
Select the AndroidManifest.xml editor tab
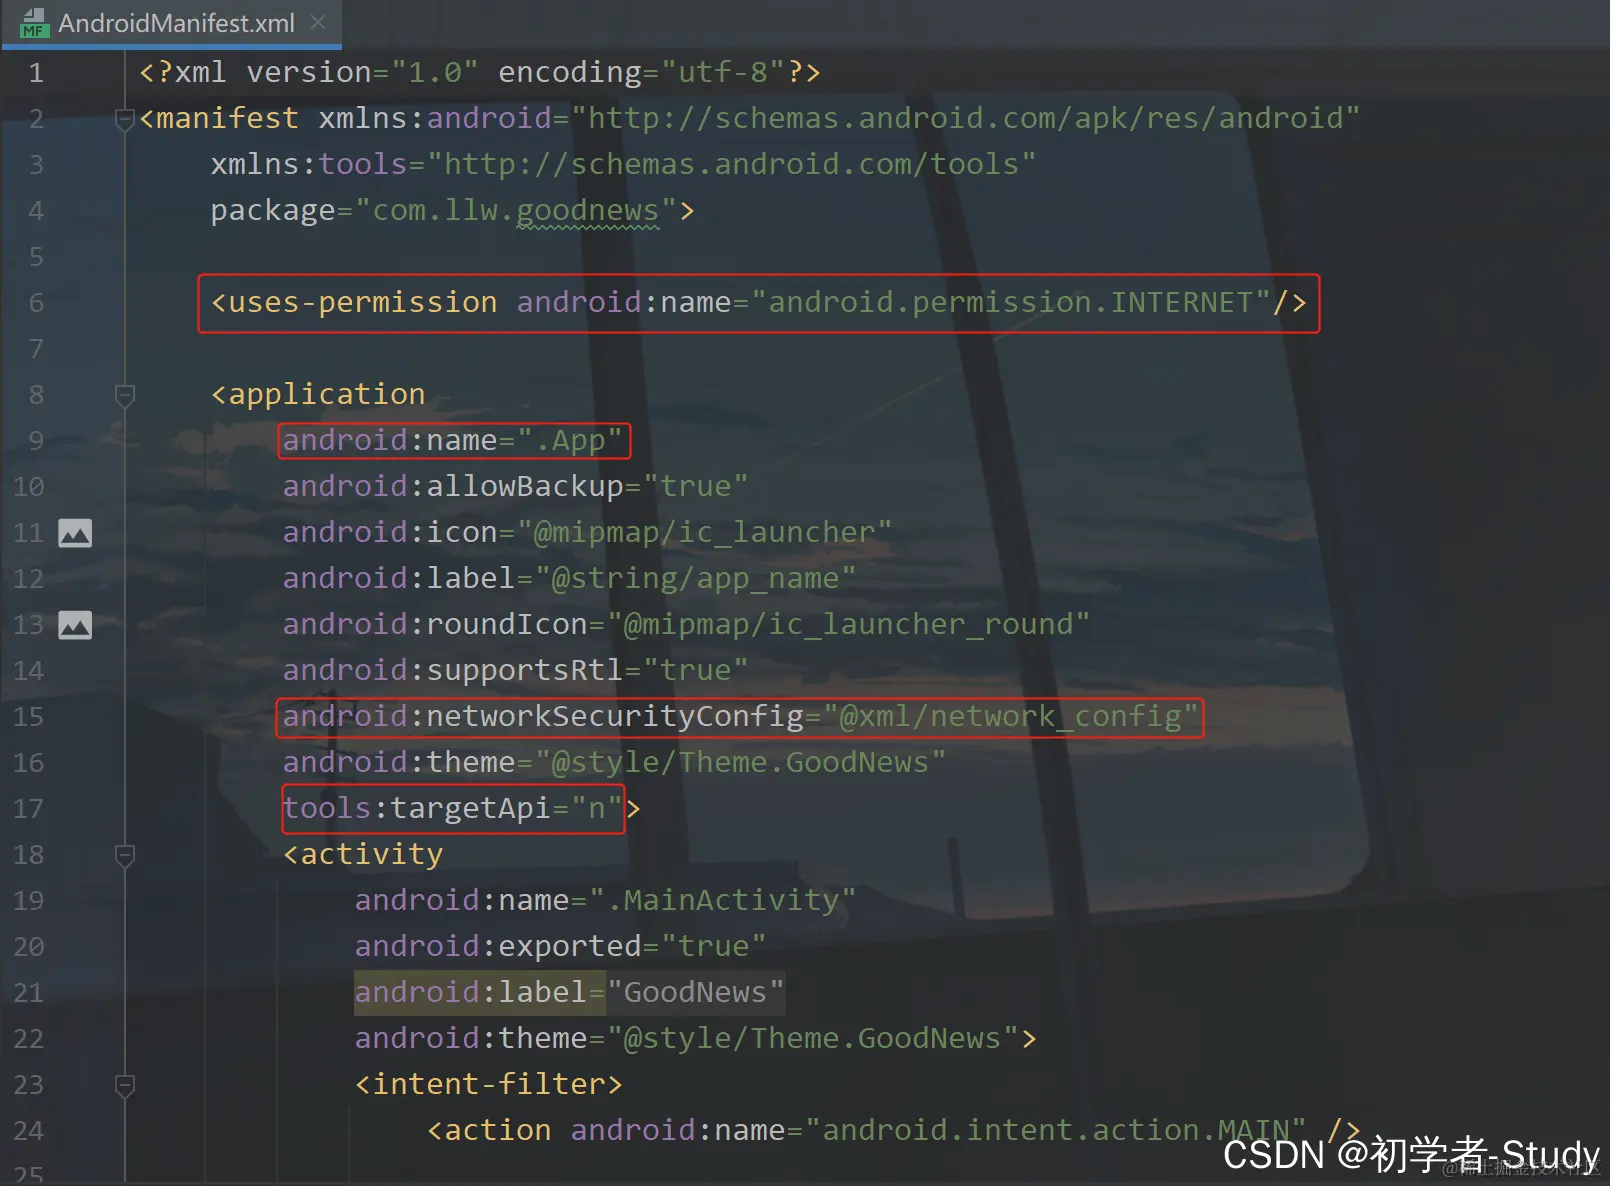click(171, 23)
